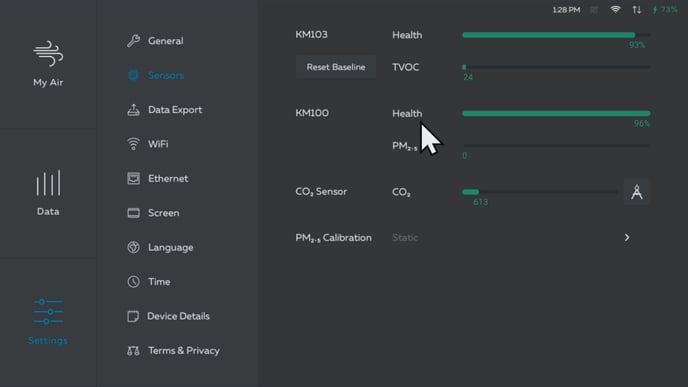Click the KM100 Health label
The height and width of the screenshot is (387, 688).
click(407, 113)
